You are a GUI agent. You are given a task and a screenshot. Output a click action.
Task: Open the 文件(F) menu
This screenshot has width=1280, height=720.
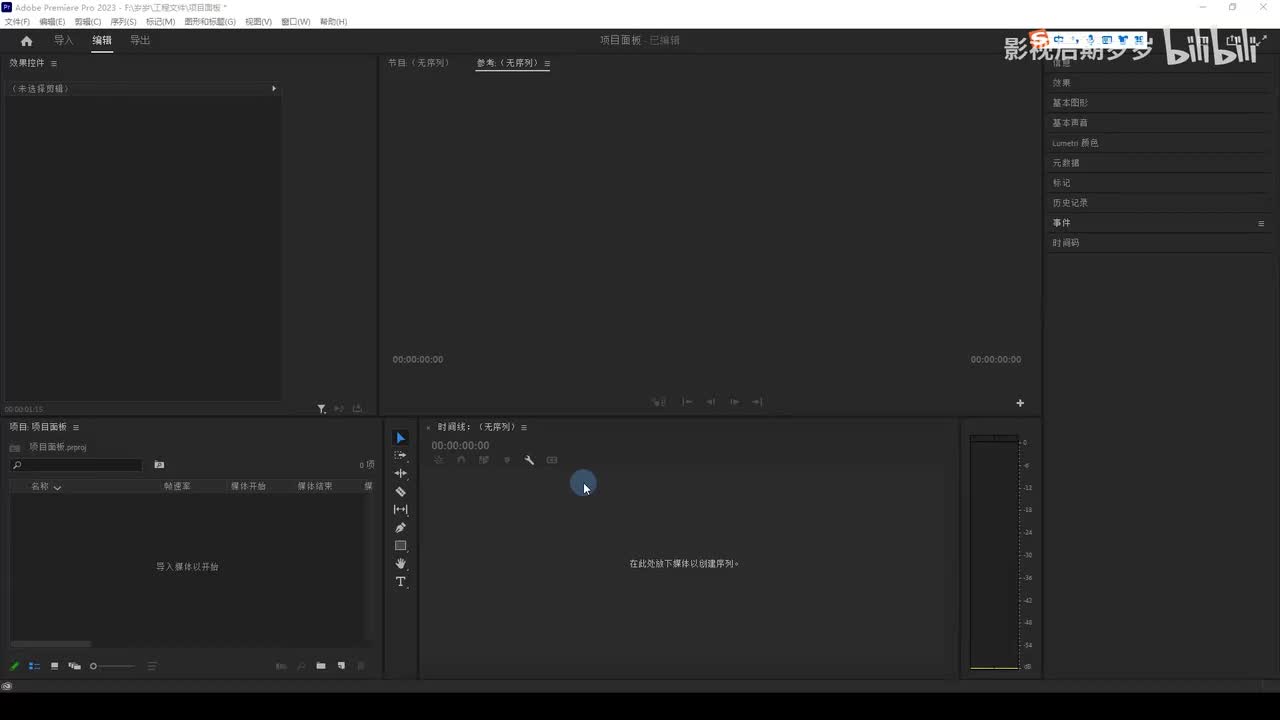point(17,21)
